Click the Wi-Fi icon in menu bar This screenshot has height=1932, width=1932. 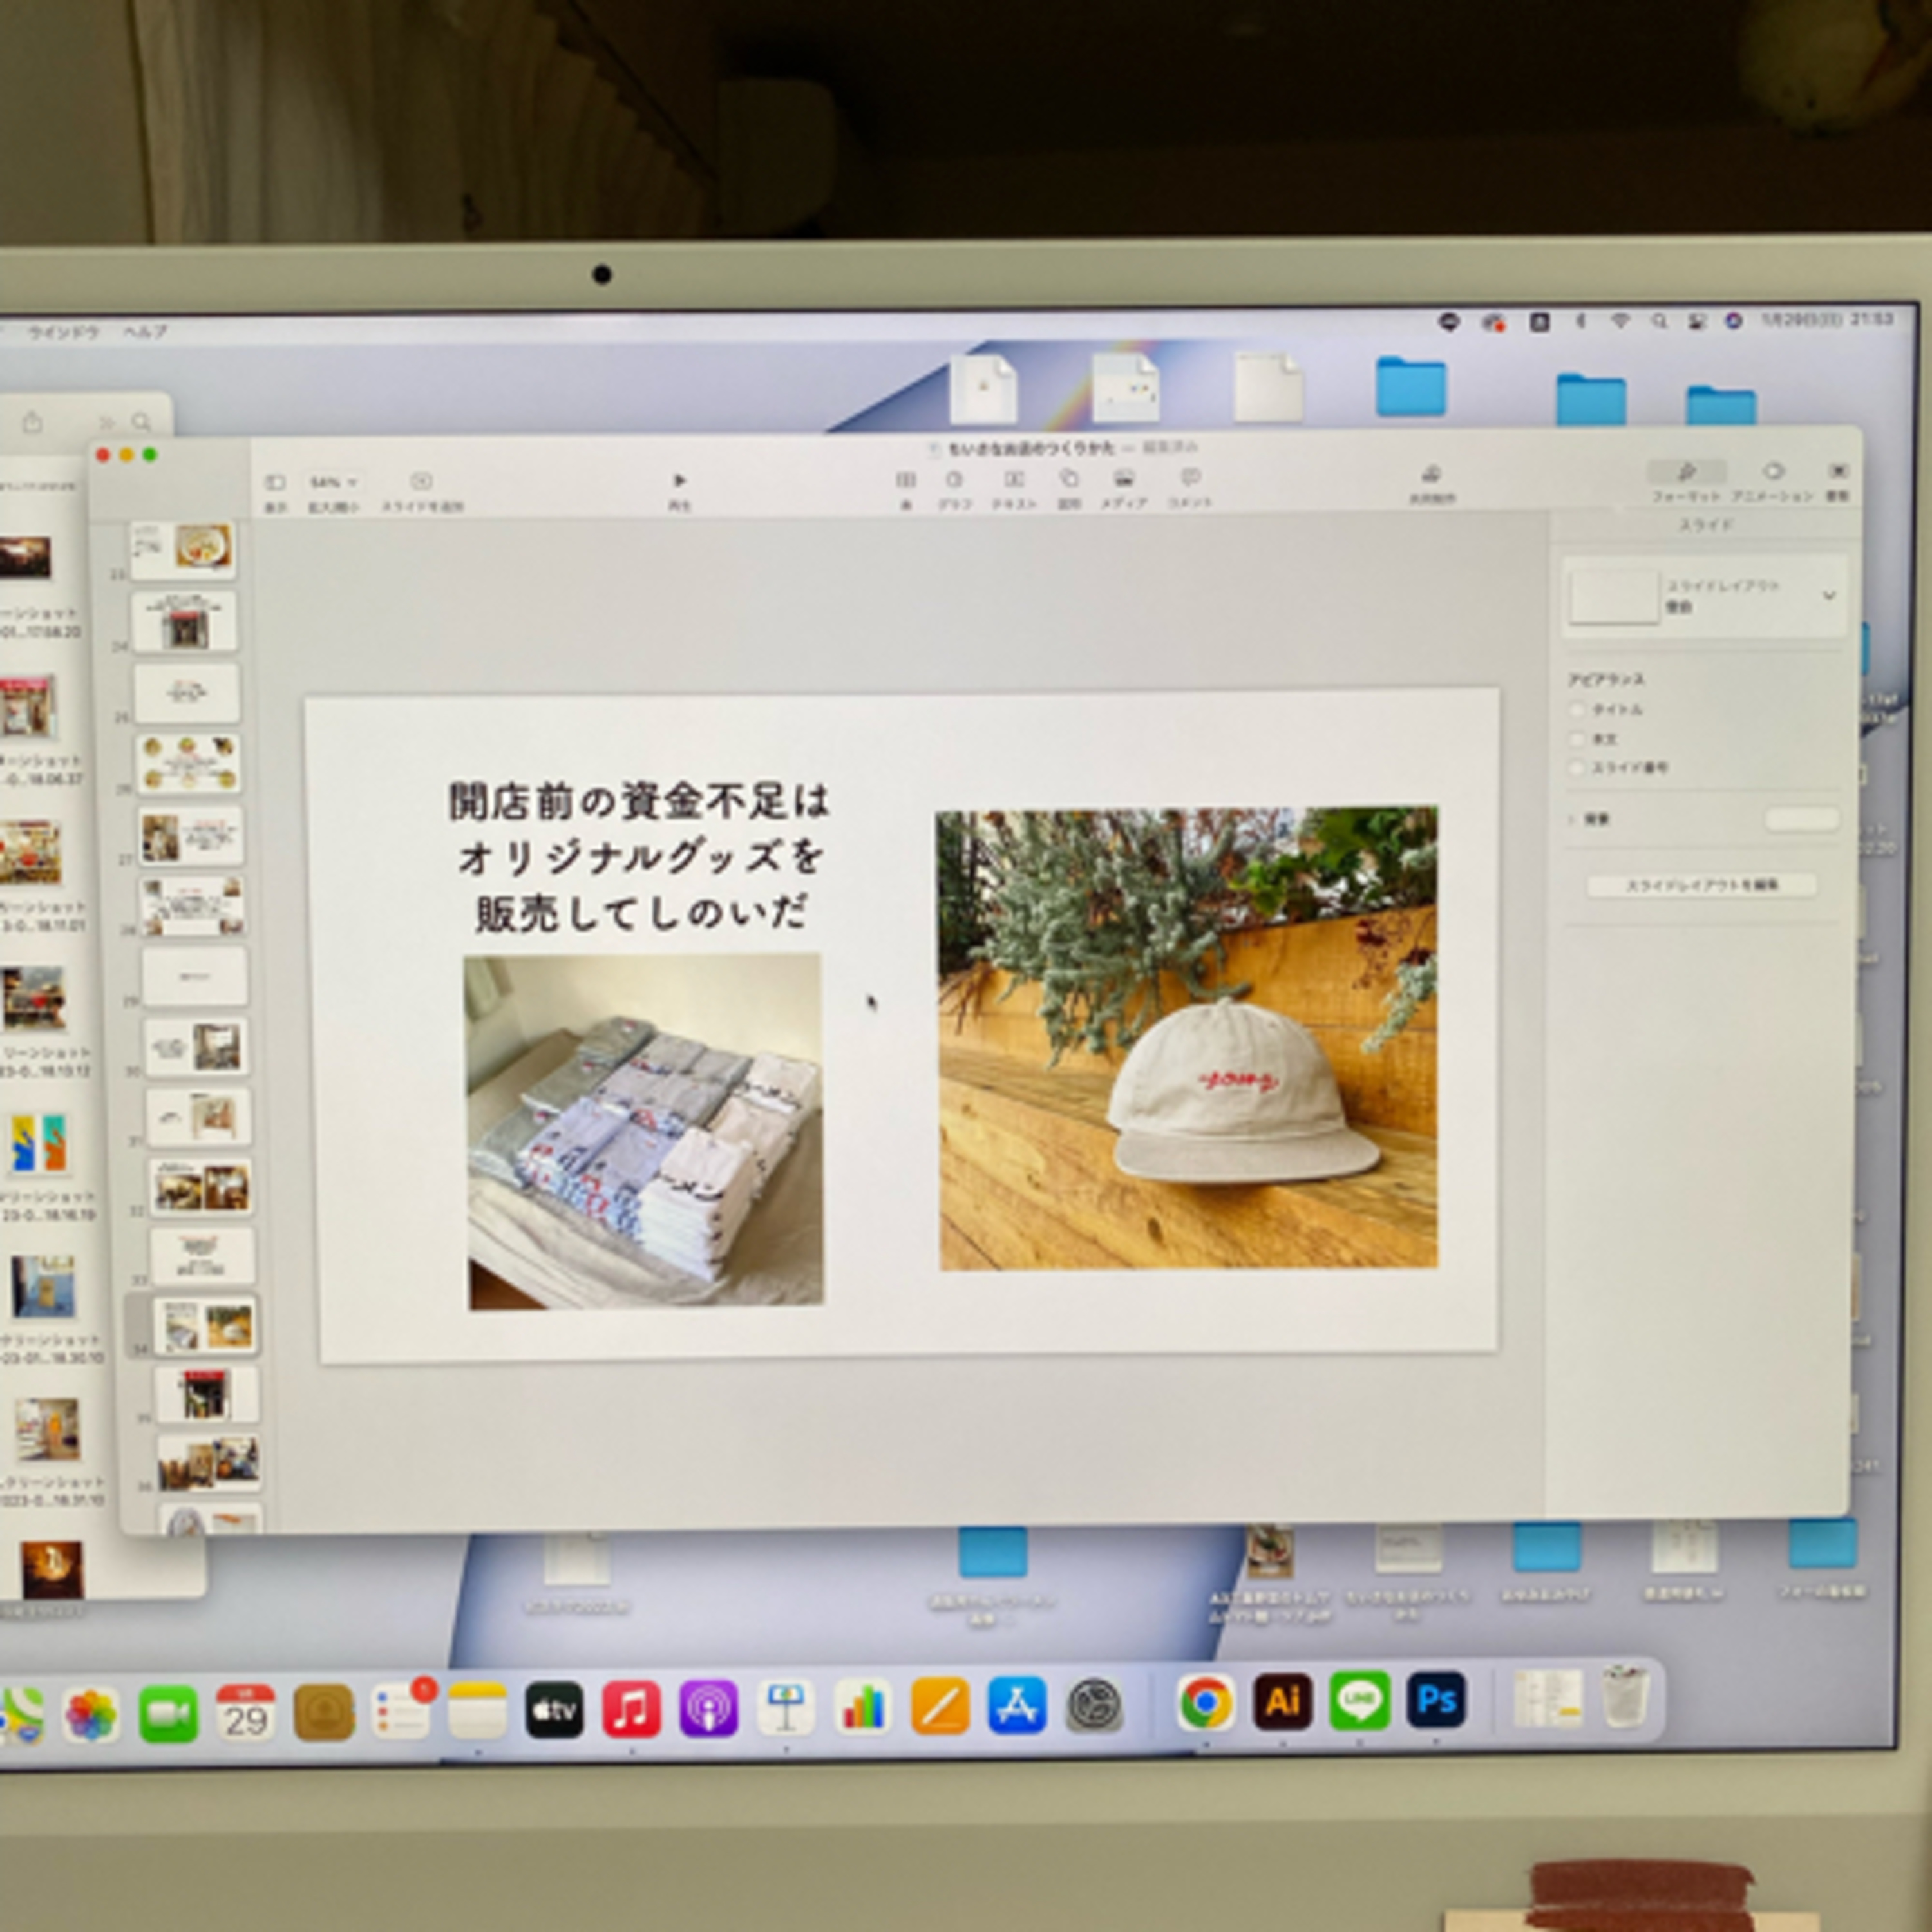click(1620, 321)
